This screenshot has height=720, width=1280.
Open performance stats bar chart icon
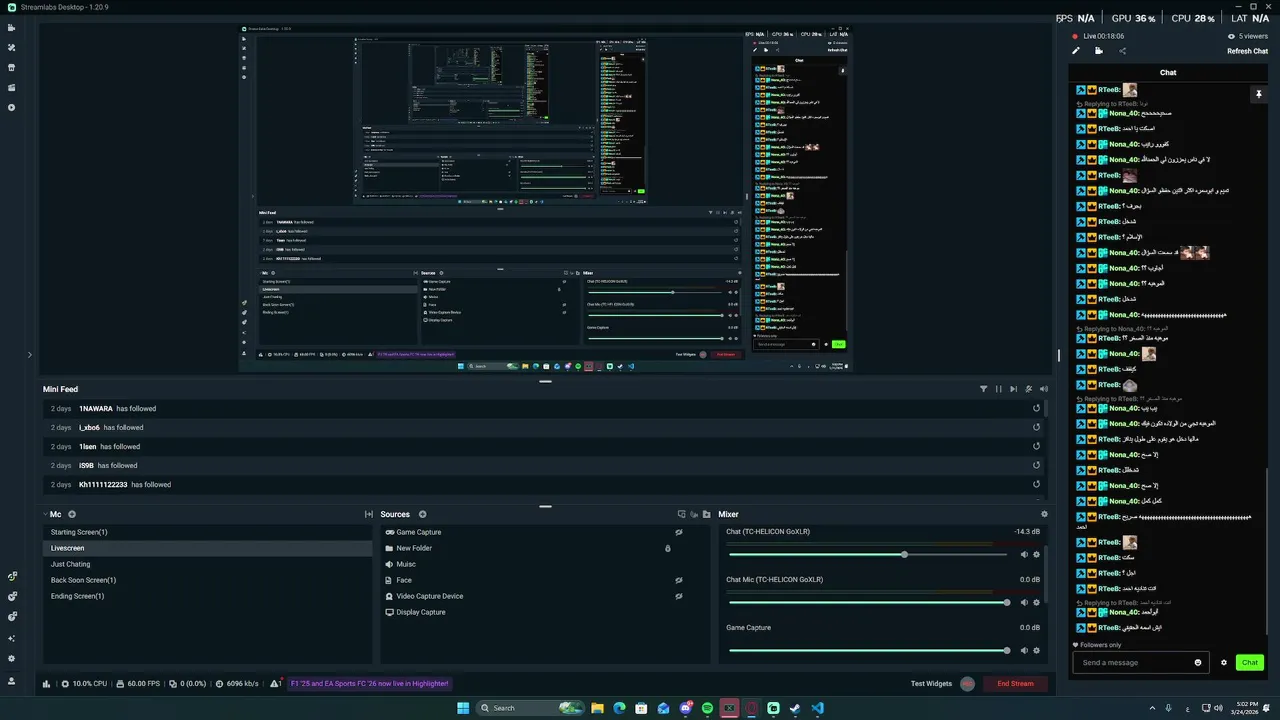[x=47, y=684]
